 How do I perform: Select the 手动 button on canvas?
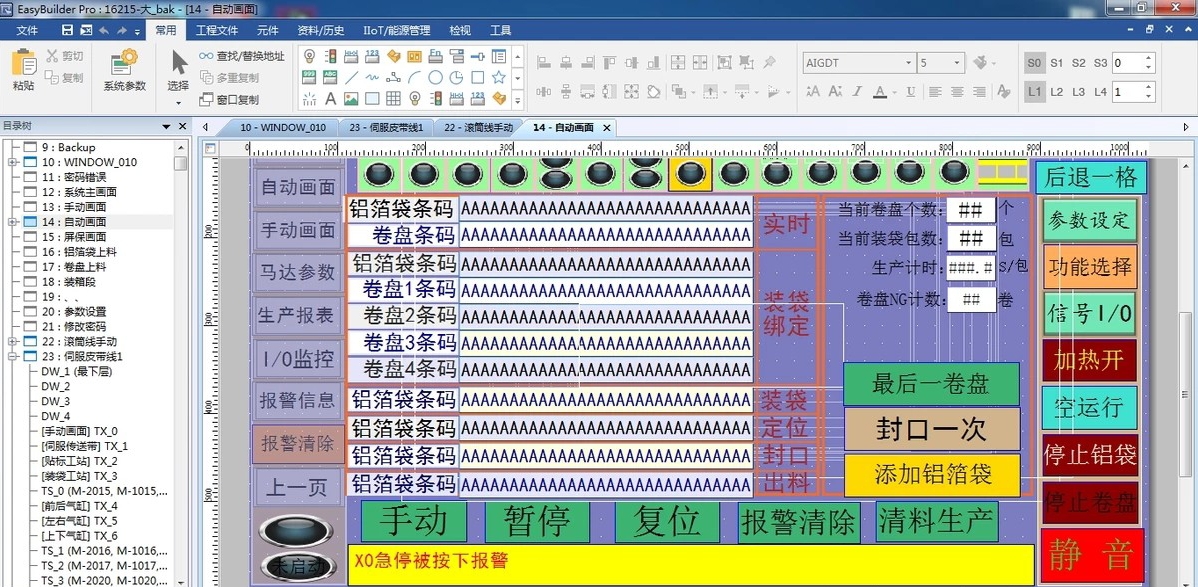(x=413, y=521)
